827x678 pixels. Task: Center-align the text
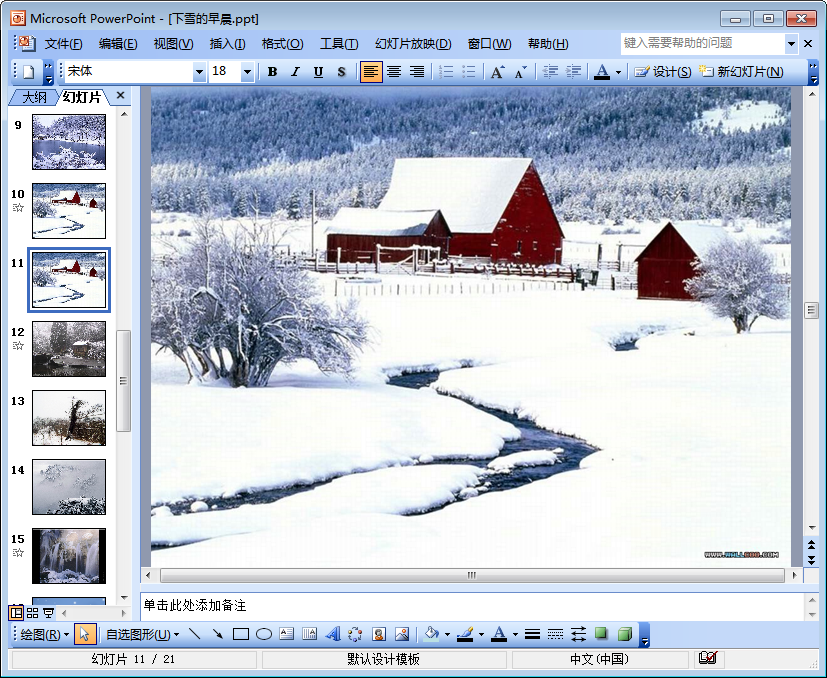(x=394, y=72)
